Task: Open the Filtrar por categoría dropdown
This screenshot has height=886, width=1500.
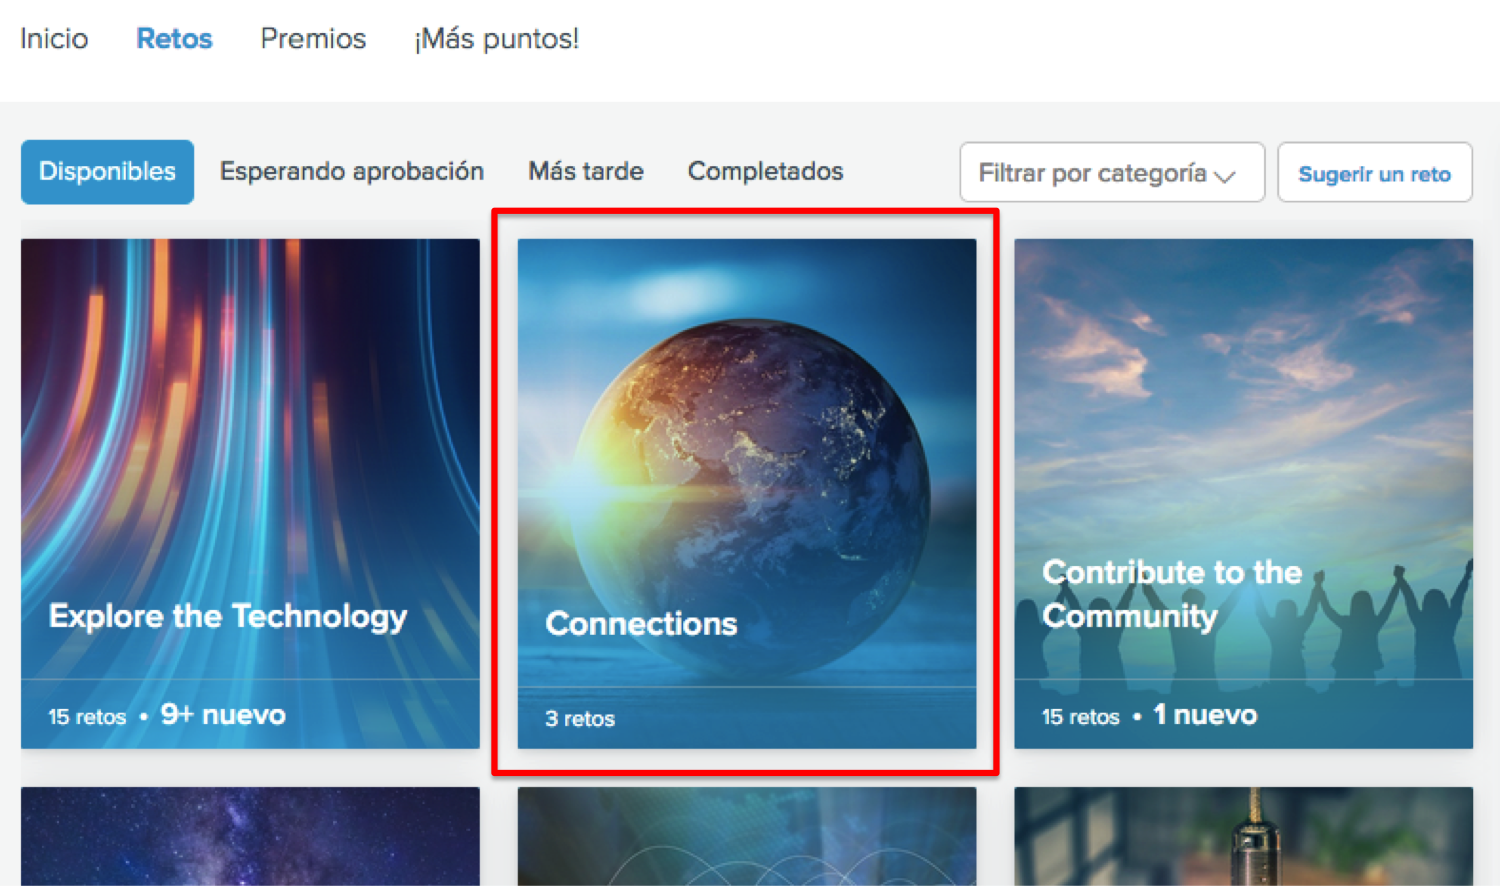Action: (x=1092, y=173)
